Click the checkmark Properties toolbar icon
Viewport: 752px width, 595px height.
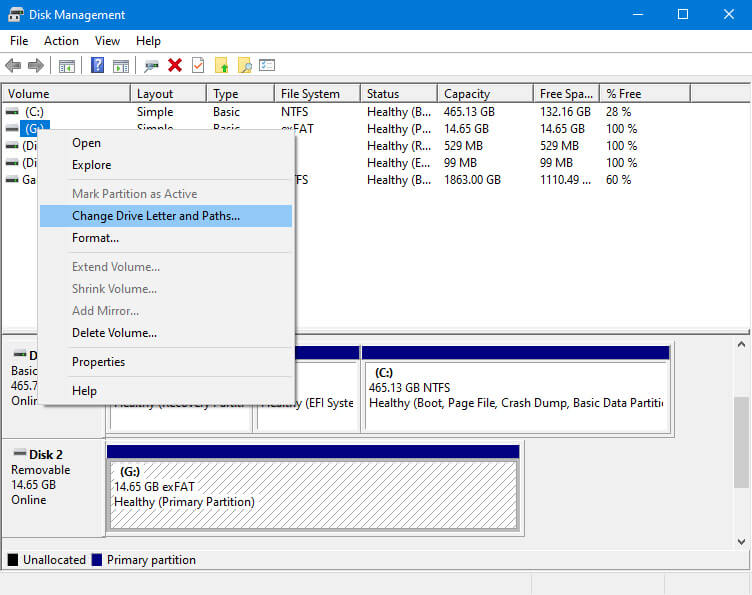198,65
